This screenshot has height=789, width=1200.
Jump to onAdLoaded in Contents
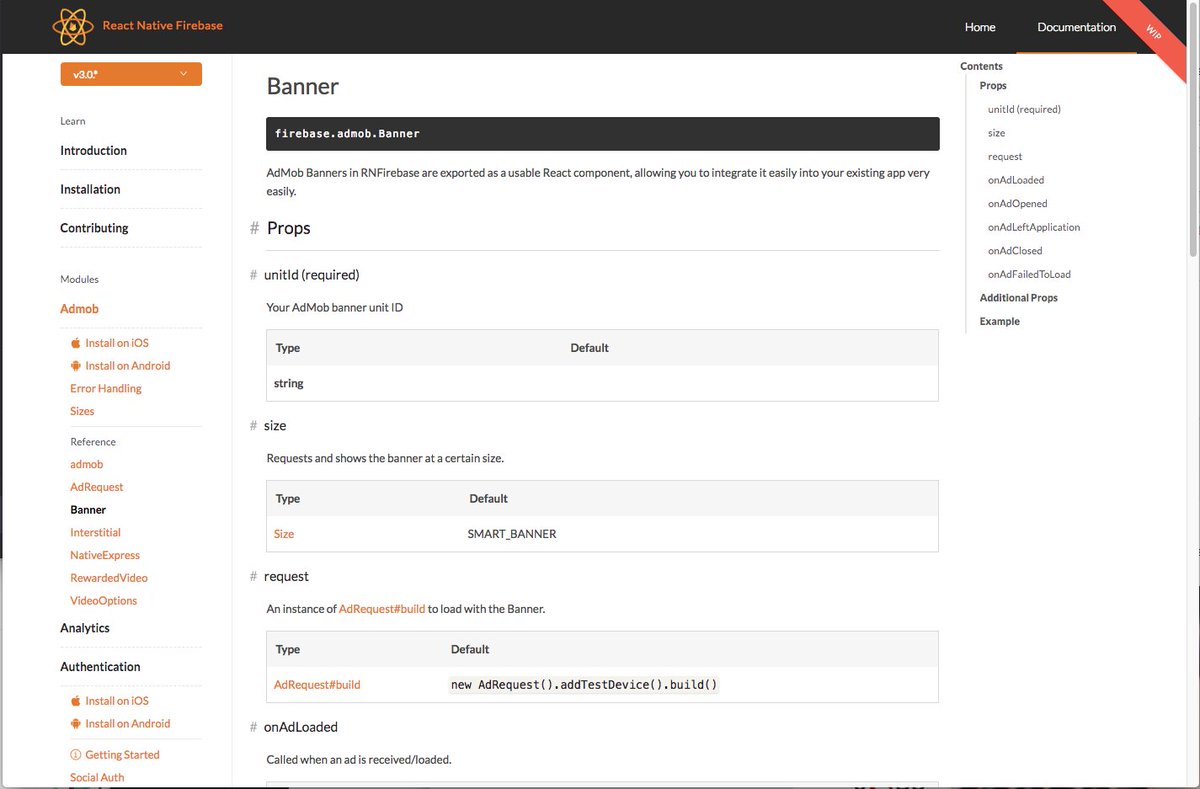(x=1016, y=180)
